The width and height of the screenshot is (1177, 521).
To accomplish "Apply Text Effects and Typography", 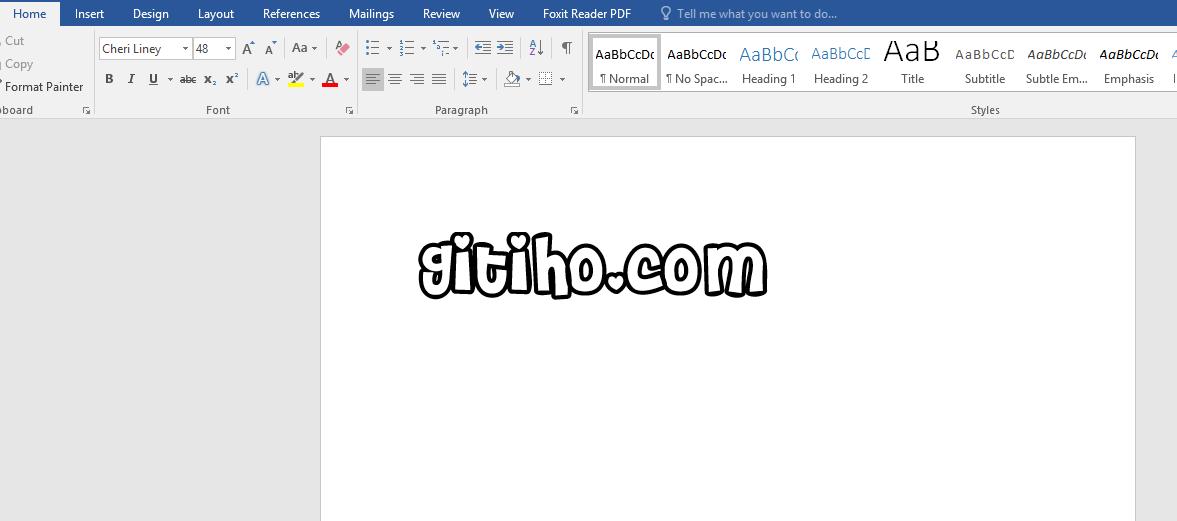I will pos(263,79).
